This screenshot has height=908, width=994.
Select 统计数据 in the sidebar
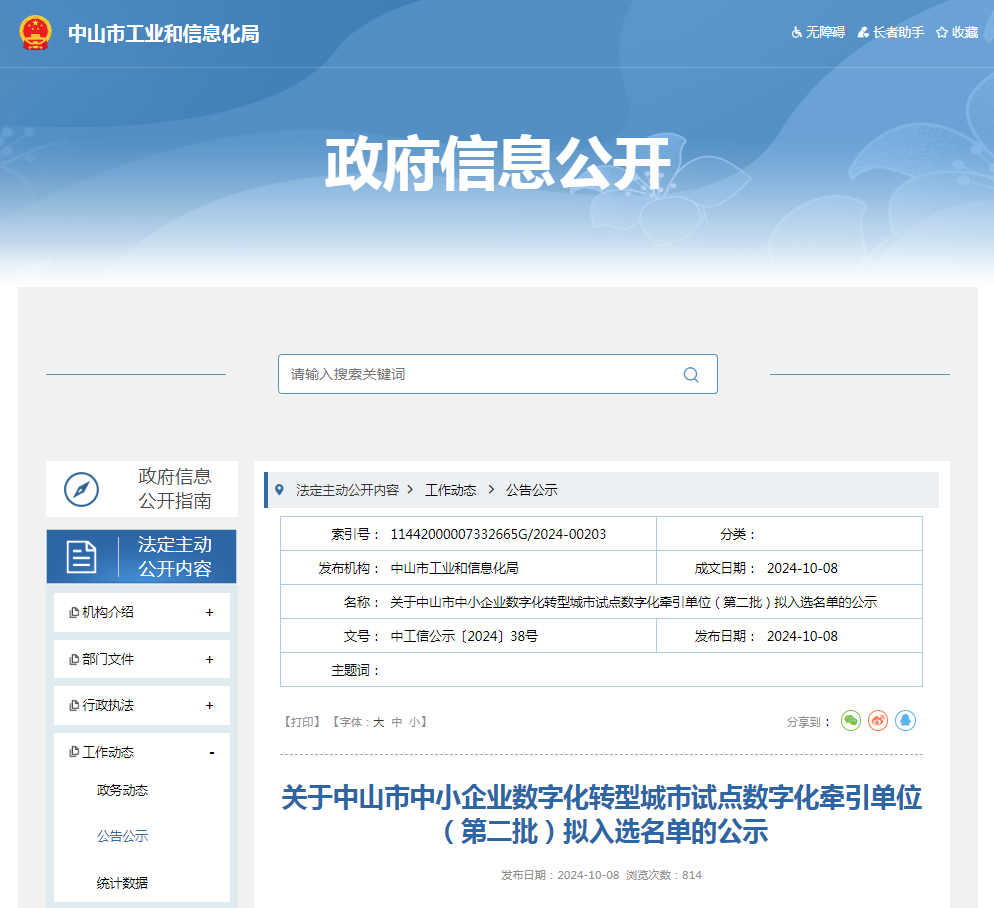pyautogui.click(x=122, y=883)
